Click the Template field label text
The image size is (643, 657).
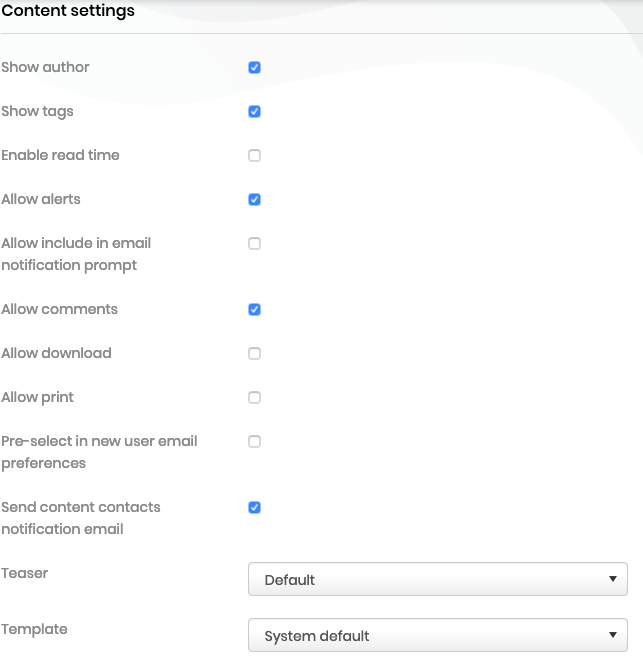pyautogui.click(x=35, y=630)
